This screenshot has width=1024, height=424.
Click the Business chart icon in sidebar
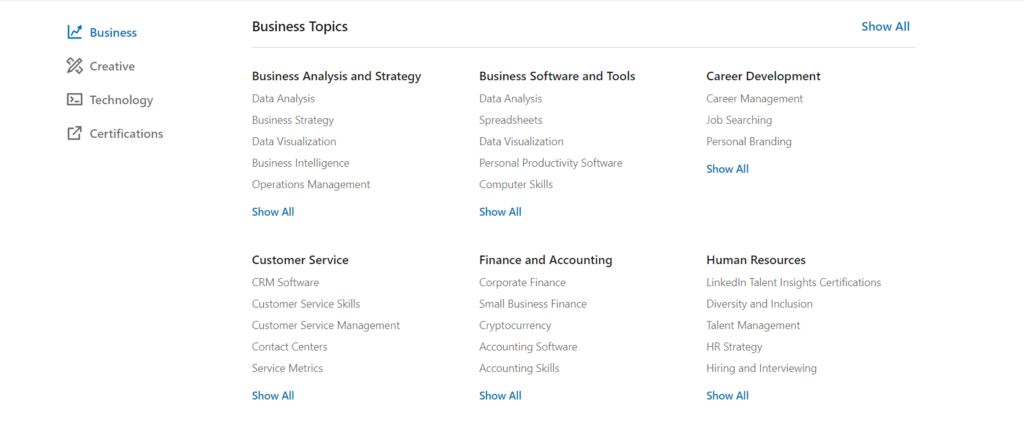pyautogui.click(x=74, y=32)
